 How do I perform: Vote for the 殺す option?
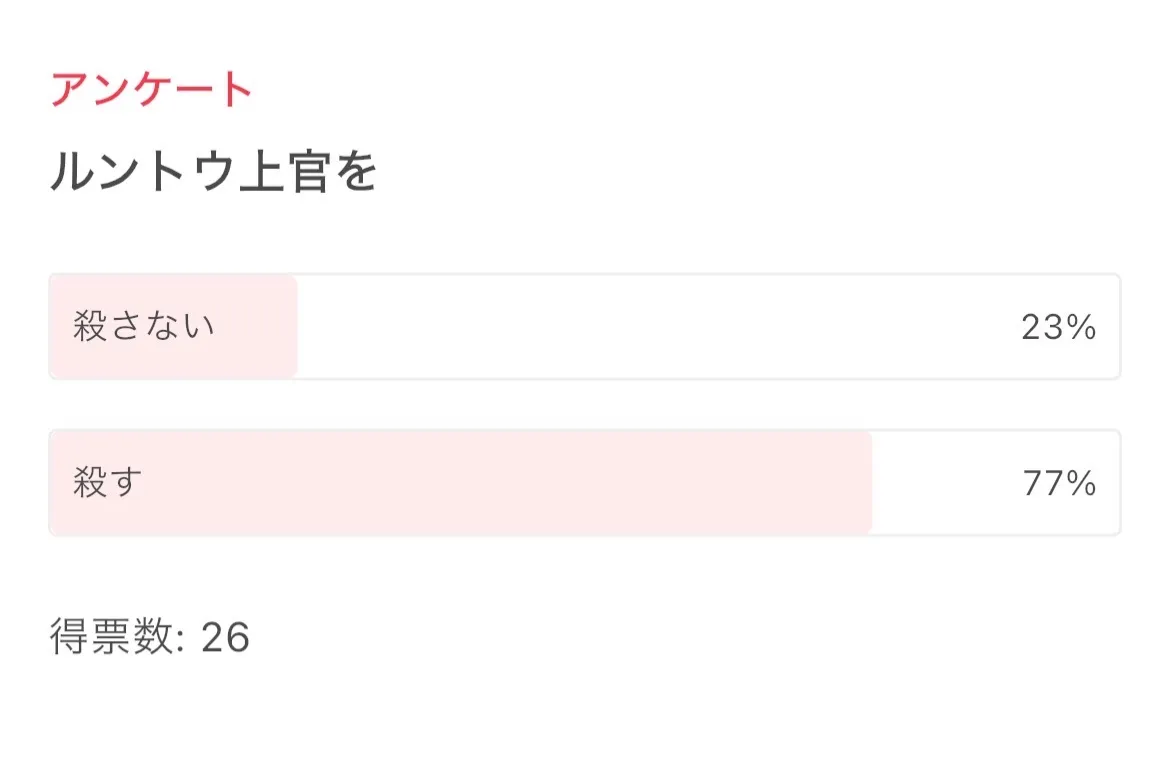coord(584,483)
